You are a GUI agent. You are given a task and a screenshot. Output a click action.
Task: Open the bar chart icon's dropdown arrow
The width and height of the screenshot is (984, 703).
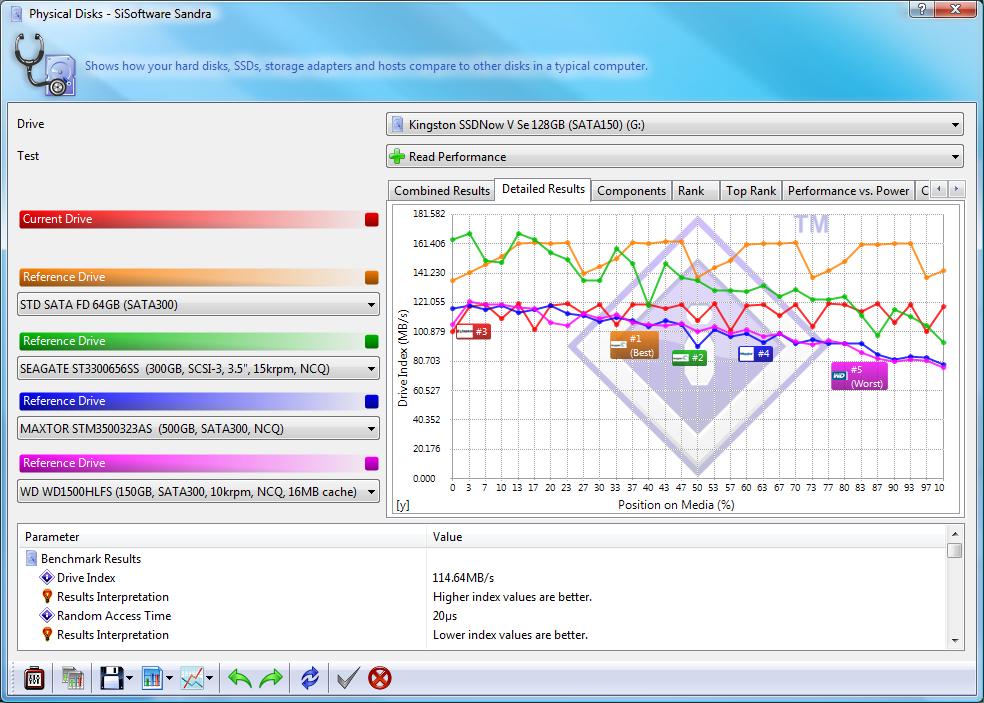coord(169,679)
